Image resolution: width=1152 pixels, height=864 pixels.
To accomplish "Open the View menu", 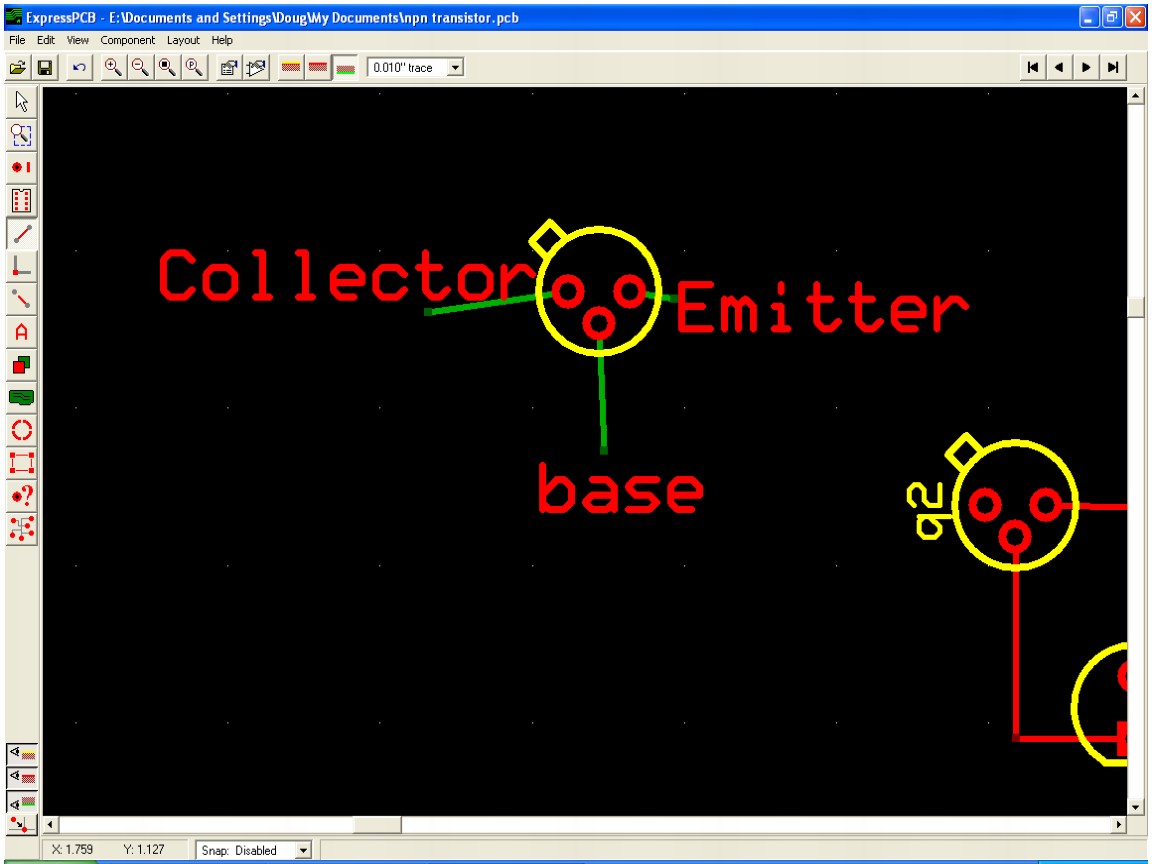I will click(x=77, y=40).
